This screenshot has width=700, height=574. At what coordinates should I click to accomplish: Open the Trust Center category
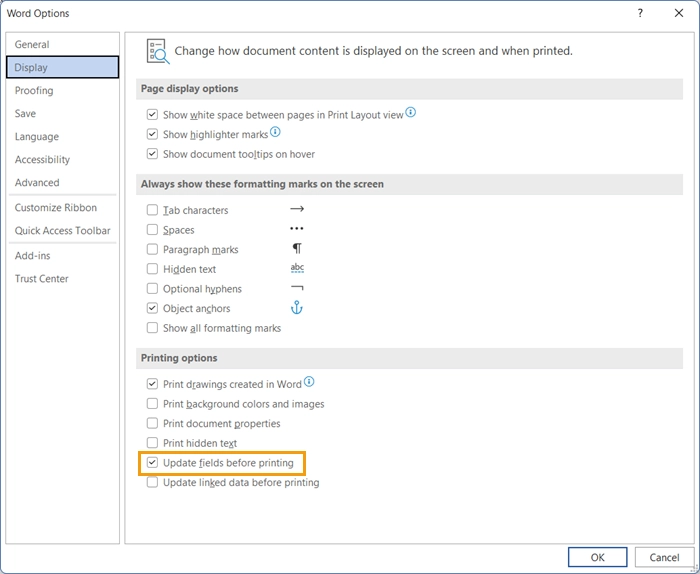[x=62, y=279]
